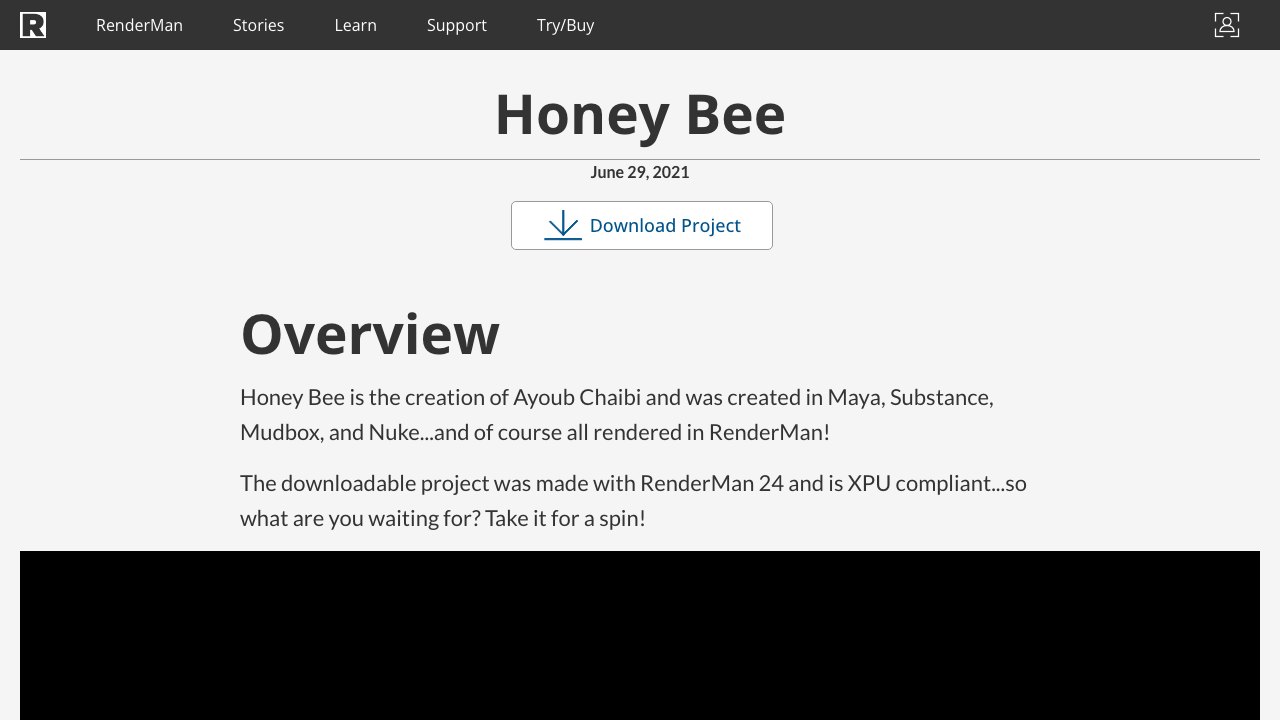This screenshot has height=720, width=1280.
Task: Click the June 29, 2021 date
Action: coord(640,172)
